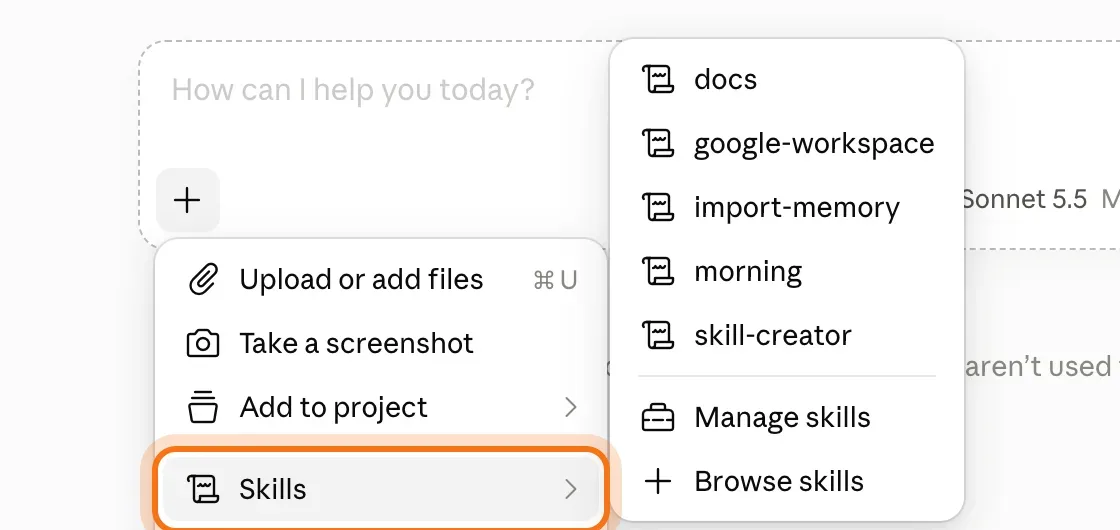Screen dimensions: 1120x530
Task: Open Add to project submenu
Action: 381,408
